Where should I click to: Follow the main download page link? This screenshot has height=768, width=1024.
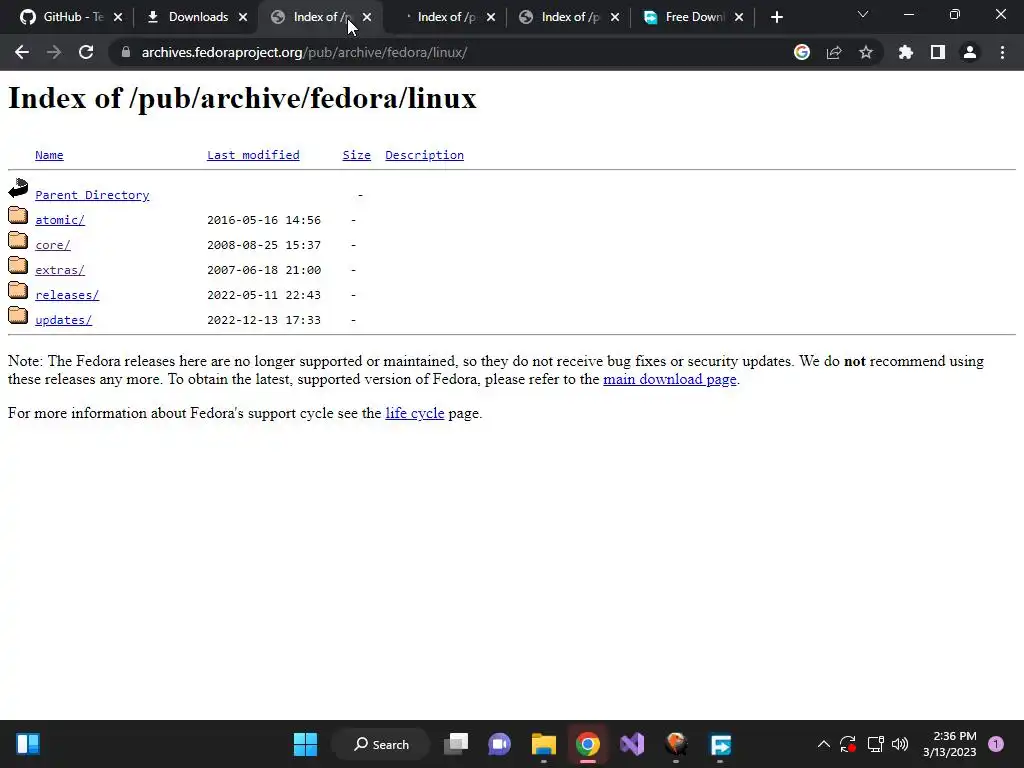pos(669,379)
